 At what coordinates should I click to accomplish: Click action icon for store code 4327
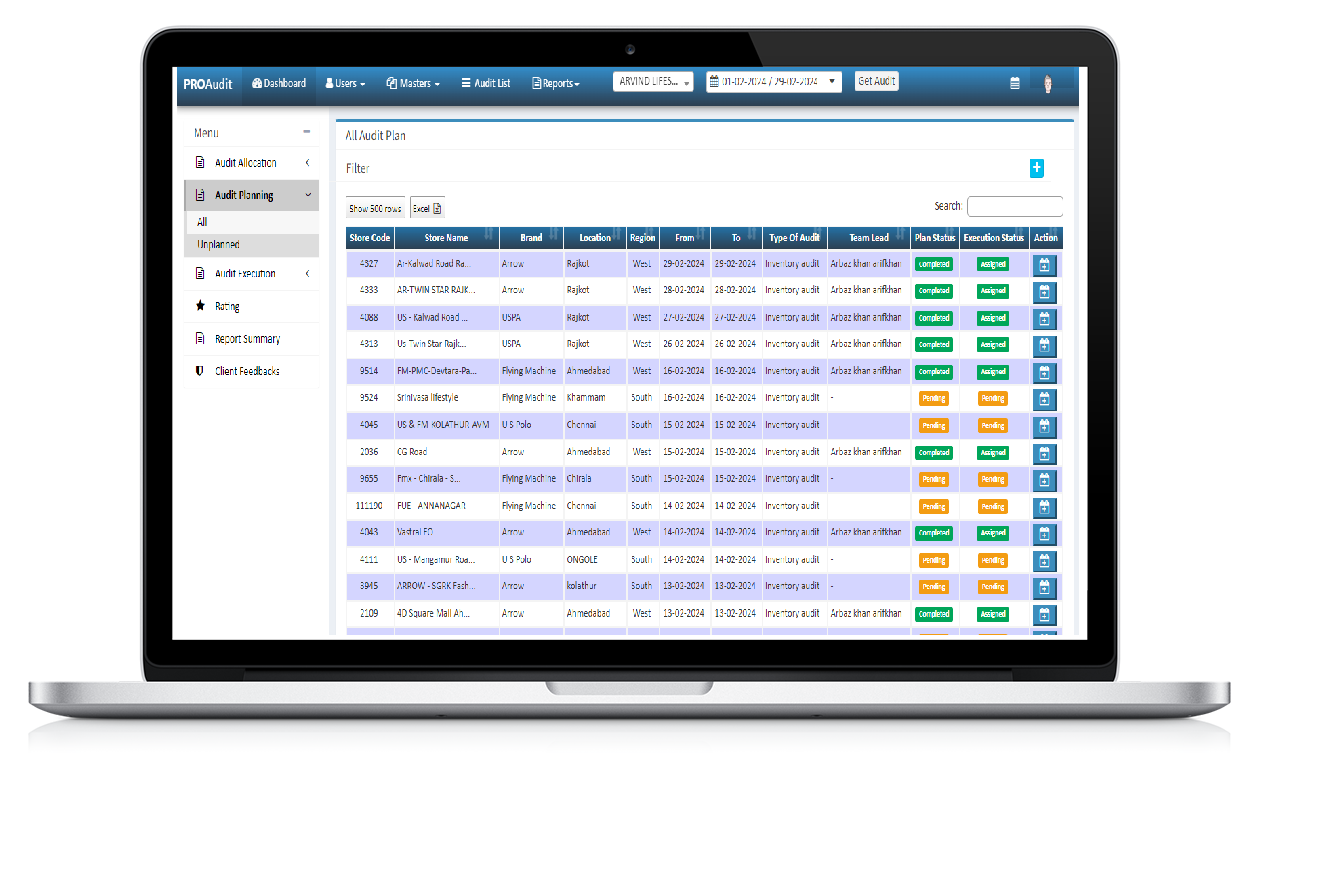pyautogui.click(x=1044, y=265)
